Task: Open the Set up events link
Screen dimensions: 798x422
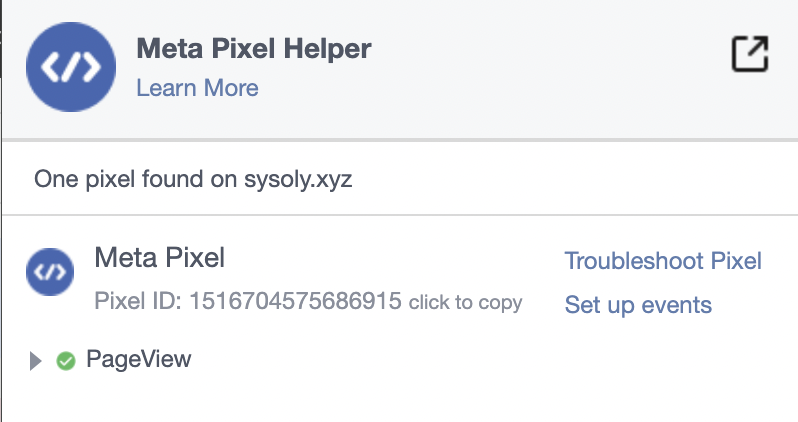Action: coord(638,304)
